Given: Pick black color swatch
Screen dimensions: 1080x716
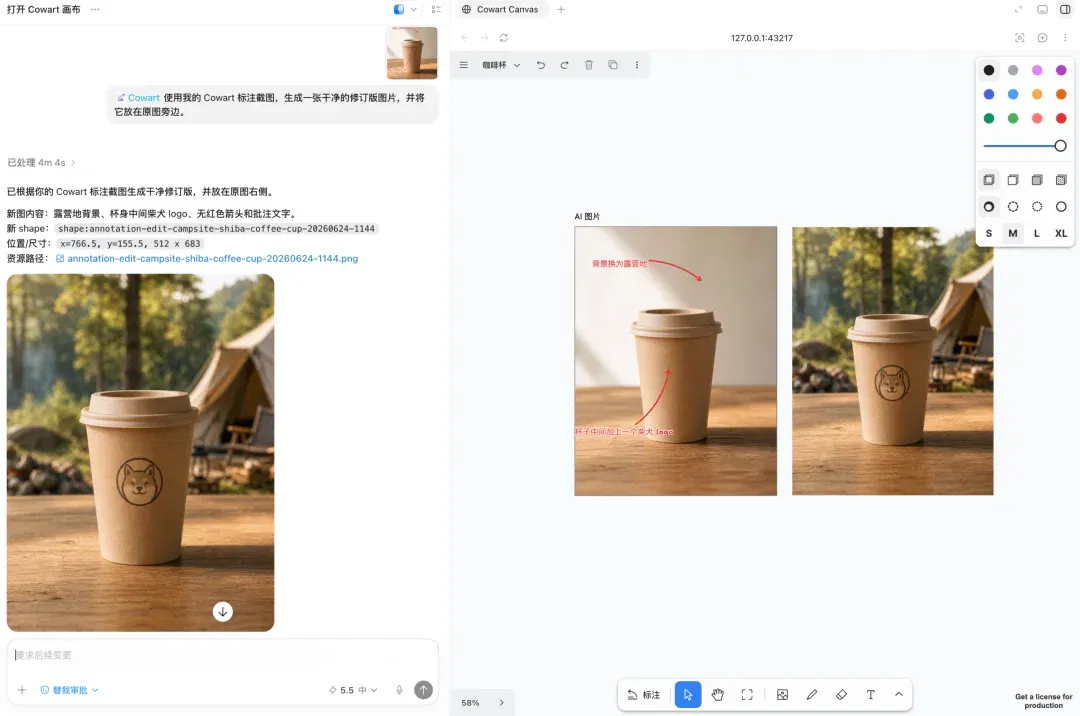Looking at the screenshot, I should coord(988,70).
